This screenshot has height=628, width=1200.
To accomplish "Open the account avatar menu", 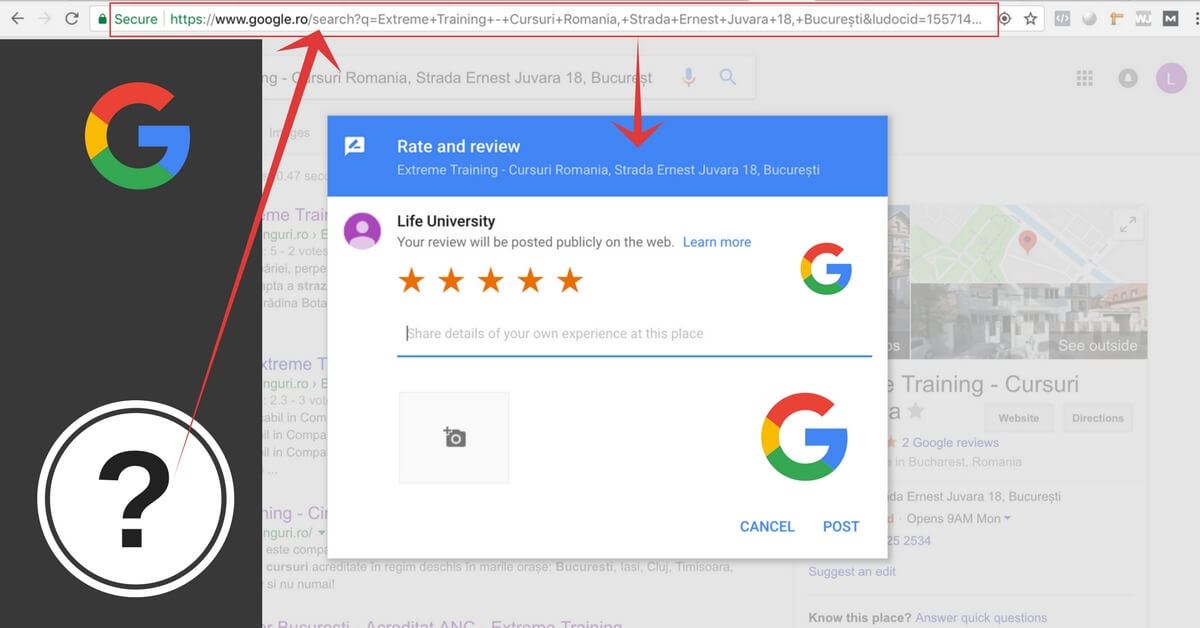I will pyautogui.click(x=1170, y=77).
